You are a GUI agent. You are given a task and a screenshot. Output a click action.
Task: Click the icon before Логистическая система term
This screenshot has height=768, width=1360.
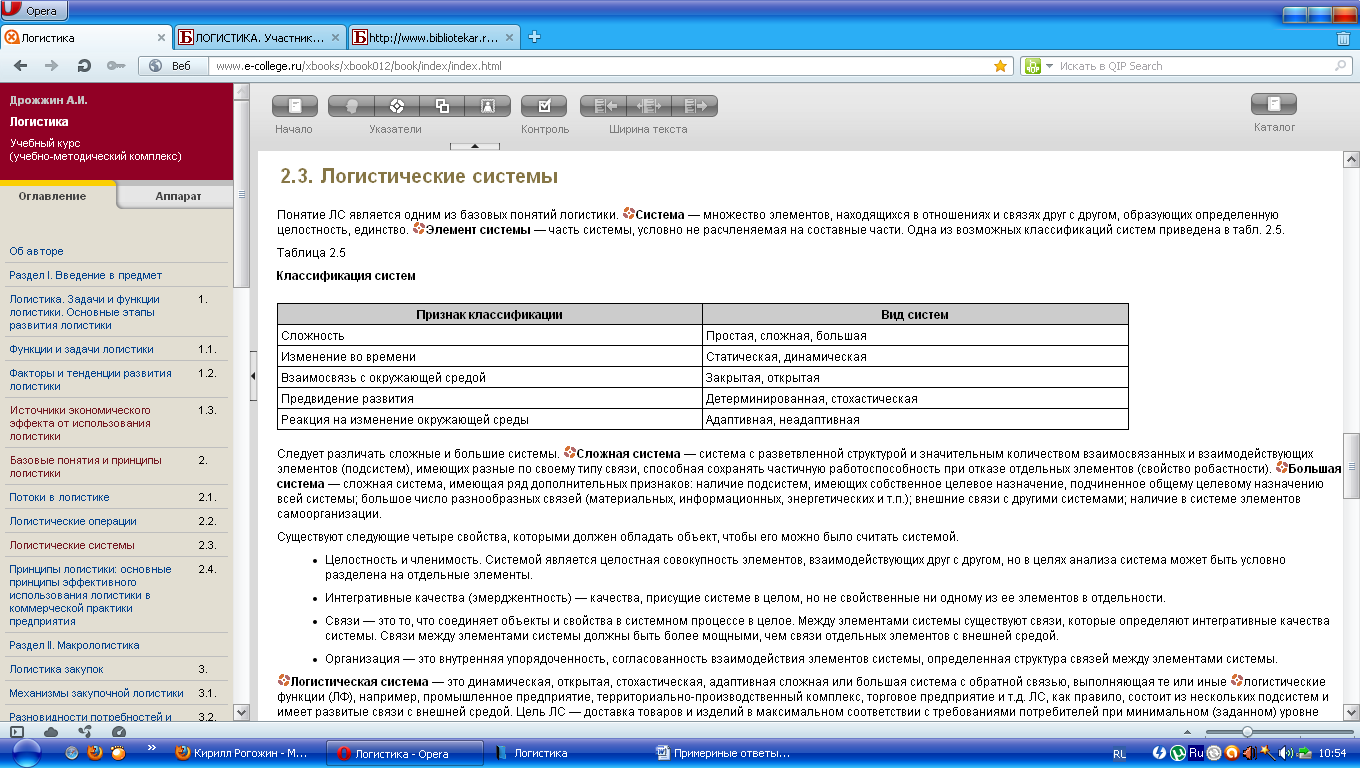pyautogui.click(x=283, y=681)
